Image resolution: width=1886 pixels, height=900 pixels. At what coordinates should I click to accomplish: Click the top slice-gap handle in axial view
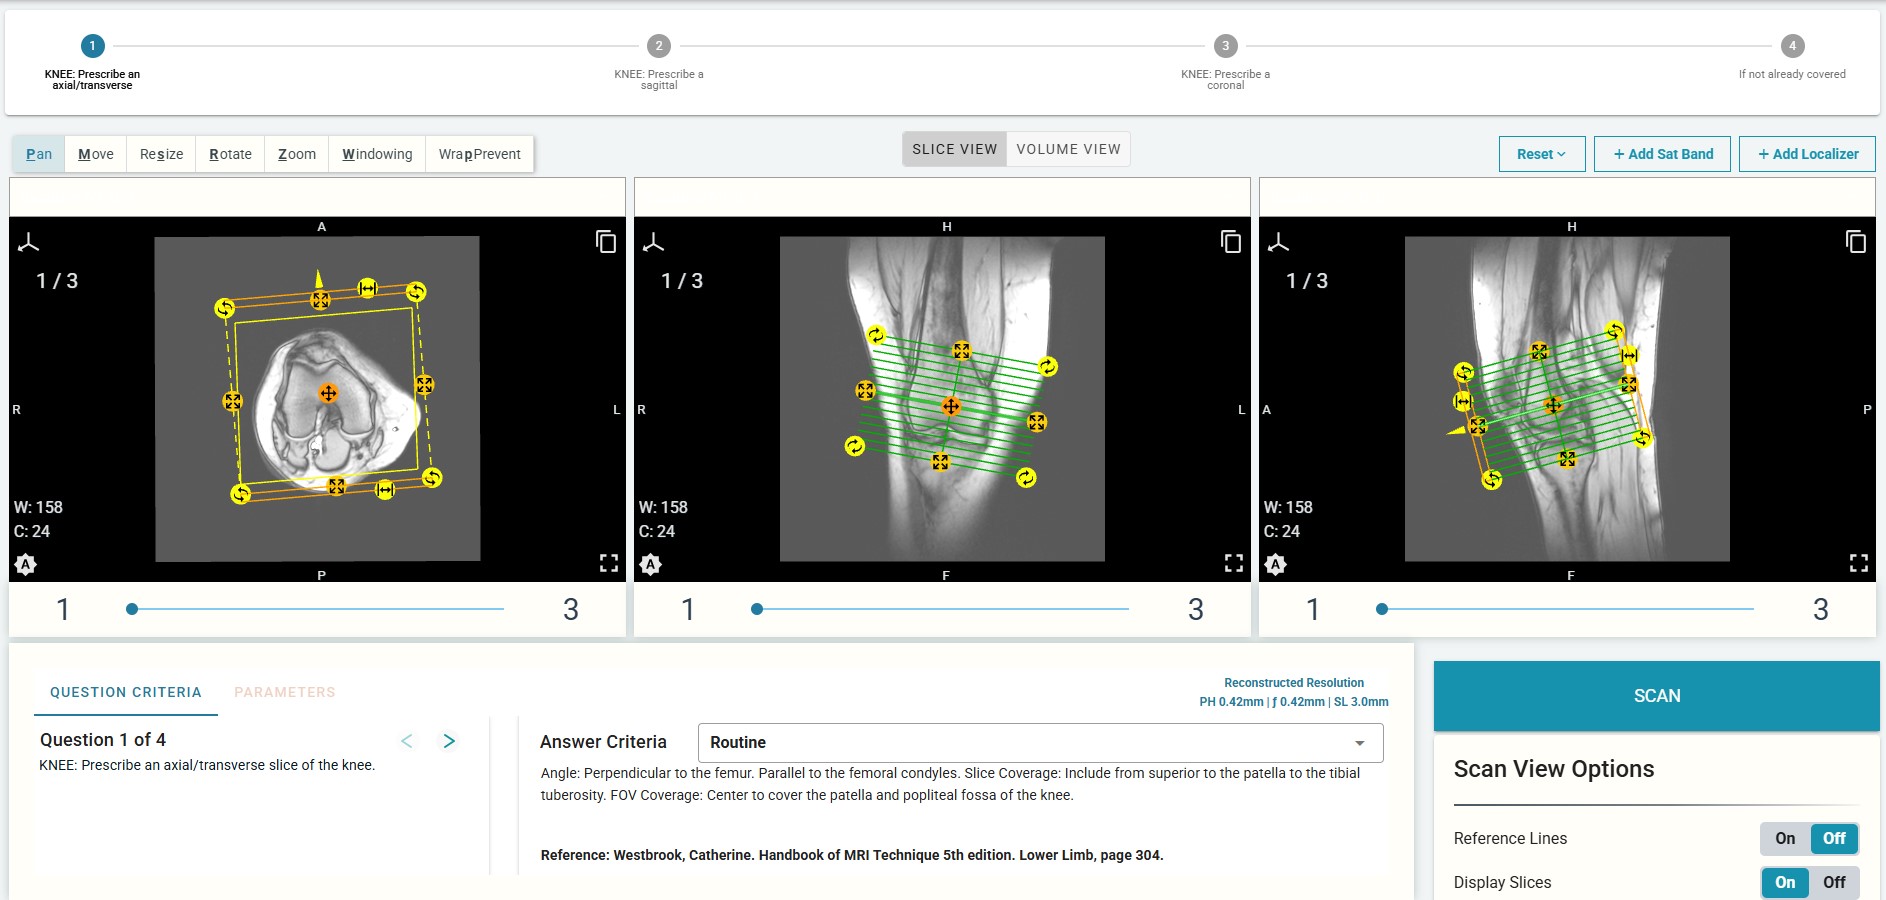point(367,288)
